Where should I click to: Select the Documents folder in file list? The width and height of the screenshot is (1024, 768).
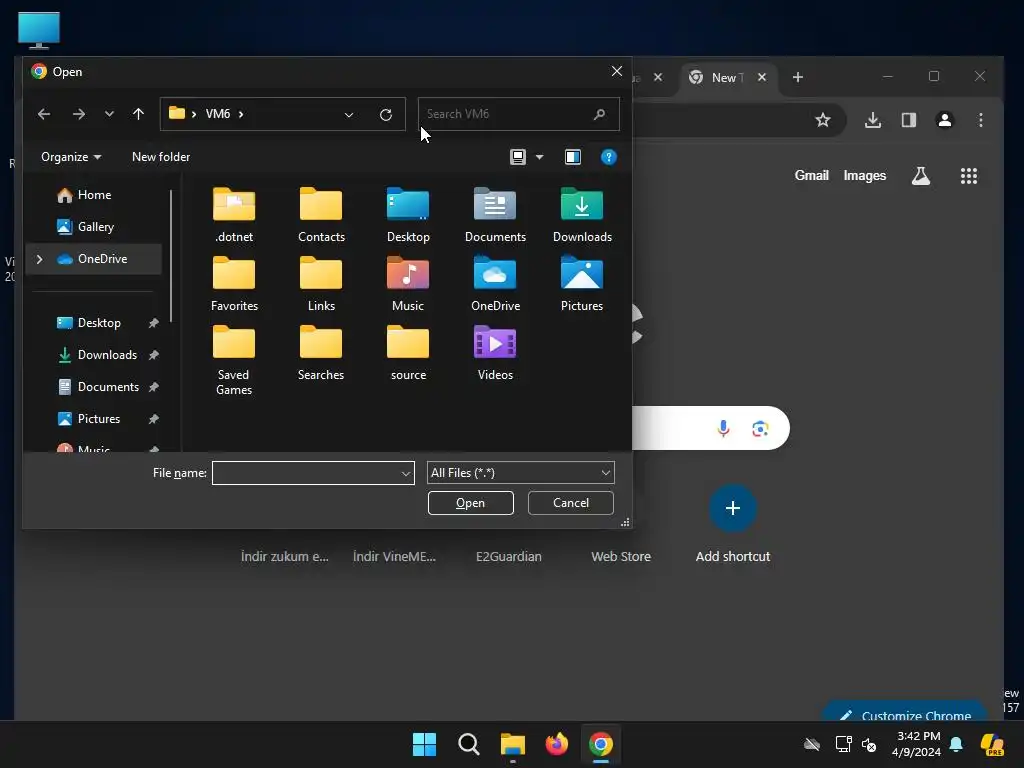[x=495, y=215]
